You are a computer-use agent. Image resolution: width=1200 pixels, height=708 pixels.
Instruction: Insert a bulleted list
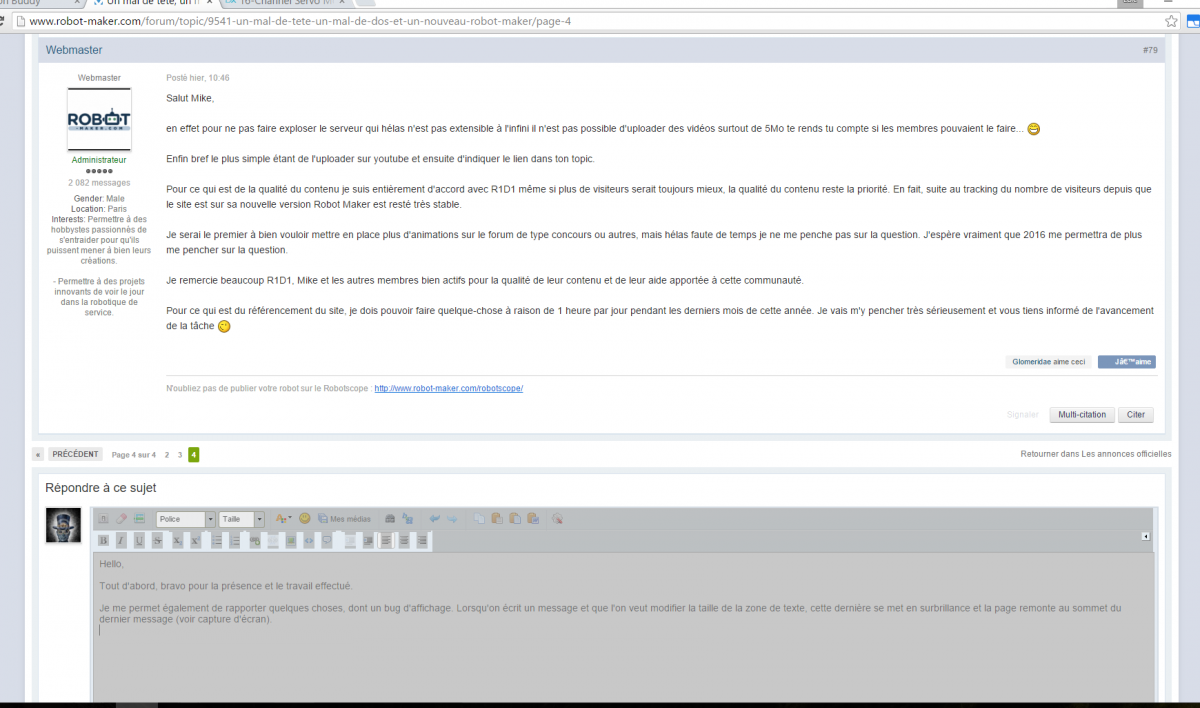[216, 540]
